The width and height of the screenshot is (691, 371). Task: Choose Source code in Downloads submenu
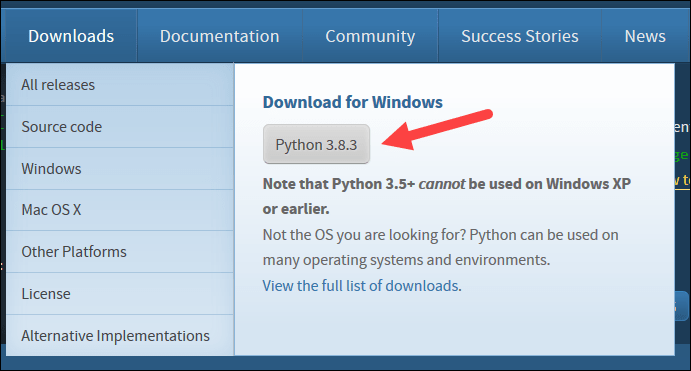pos(120,127)
